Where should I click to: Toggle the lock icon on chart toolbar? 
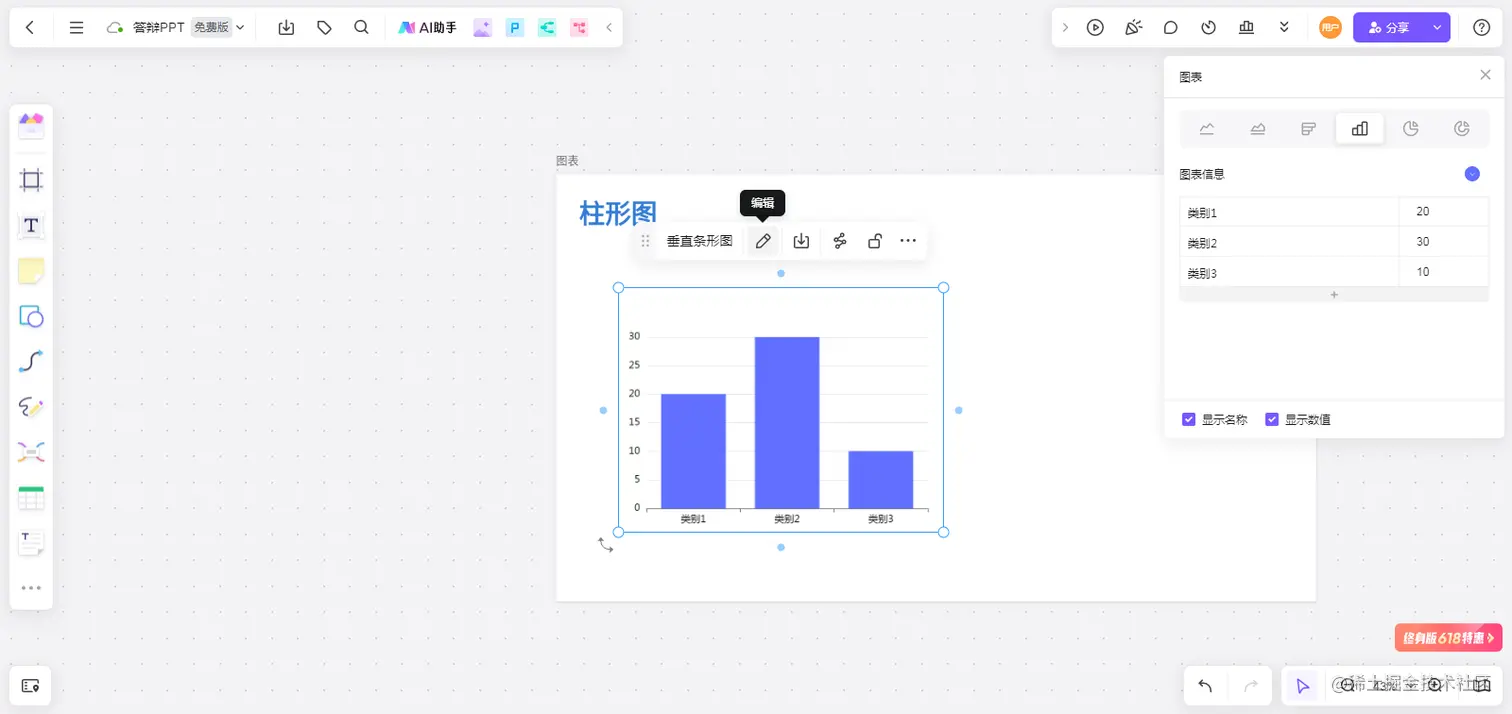pos(875,241)
